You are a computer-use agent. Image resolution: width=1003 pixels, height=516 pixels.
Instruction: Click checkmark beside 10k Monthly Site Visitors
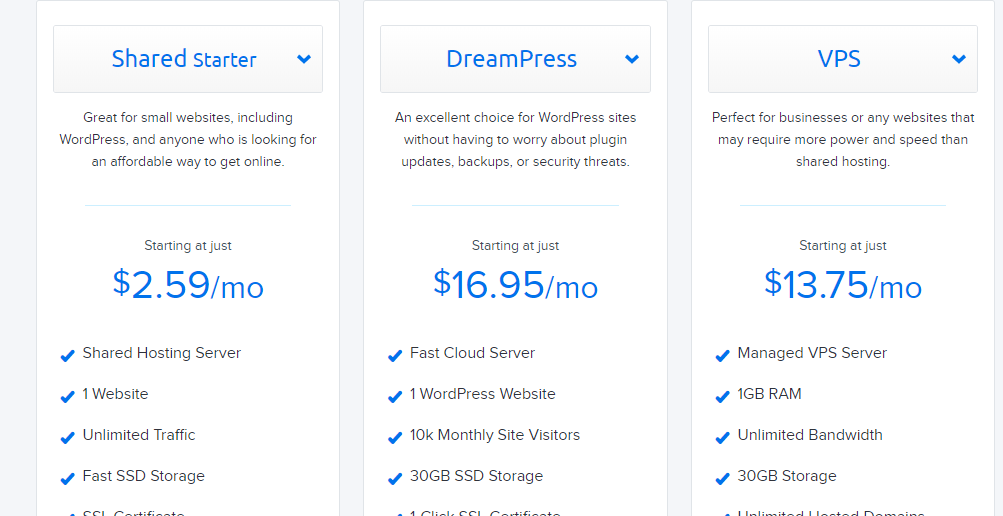click(395, 437)
